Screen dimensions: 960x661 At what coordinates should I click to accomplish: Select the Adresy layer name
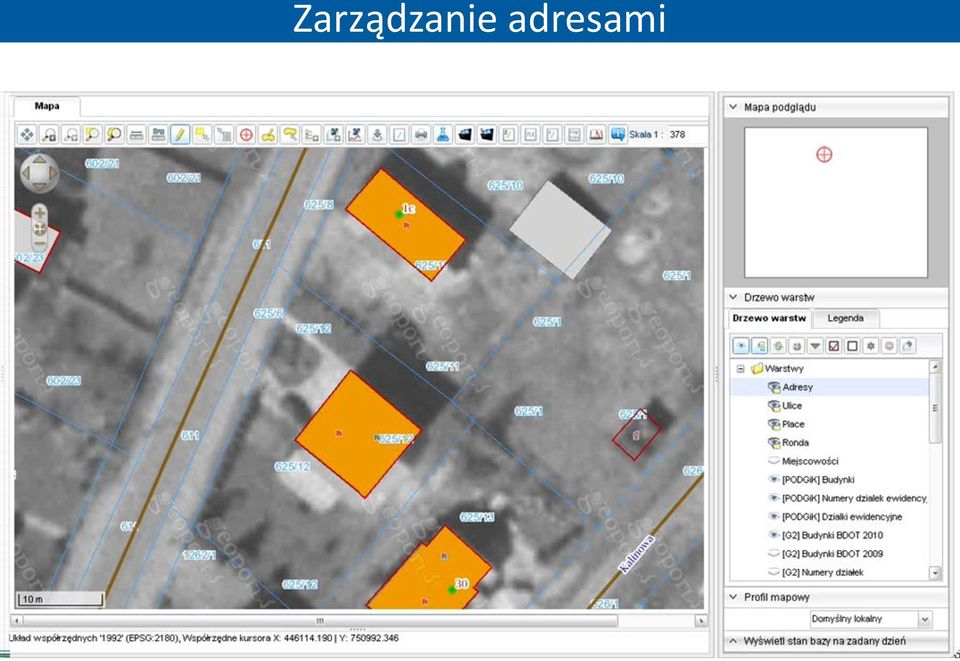pos(797,387)
